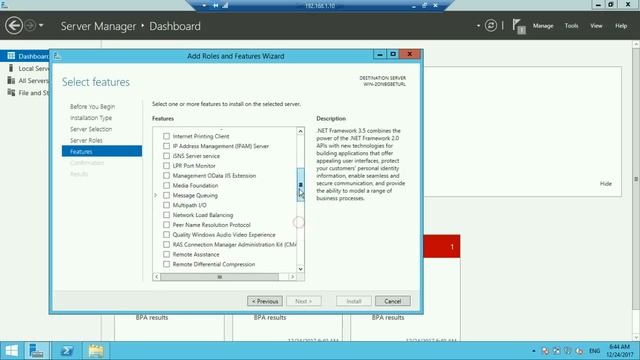Click the remote session signal icon
The width and height of the screenshot is (640, 360).
point(225,5)
